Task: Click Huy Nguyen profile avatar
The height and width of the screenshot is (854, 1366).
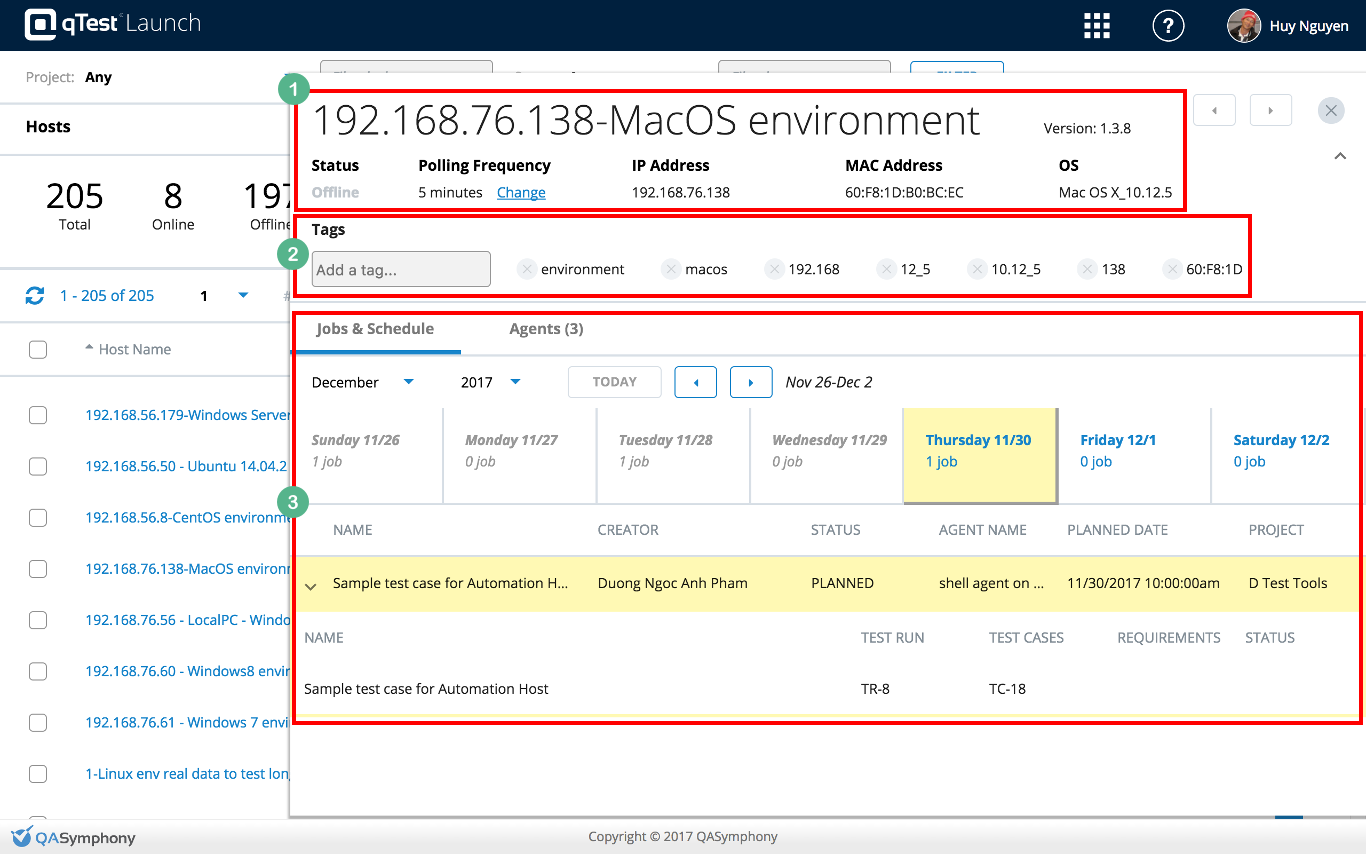Action: [1243, 26]
